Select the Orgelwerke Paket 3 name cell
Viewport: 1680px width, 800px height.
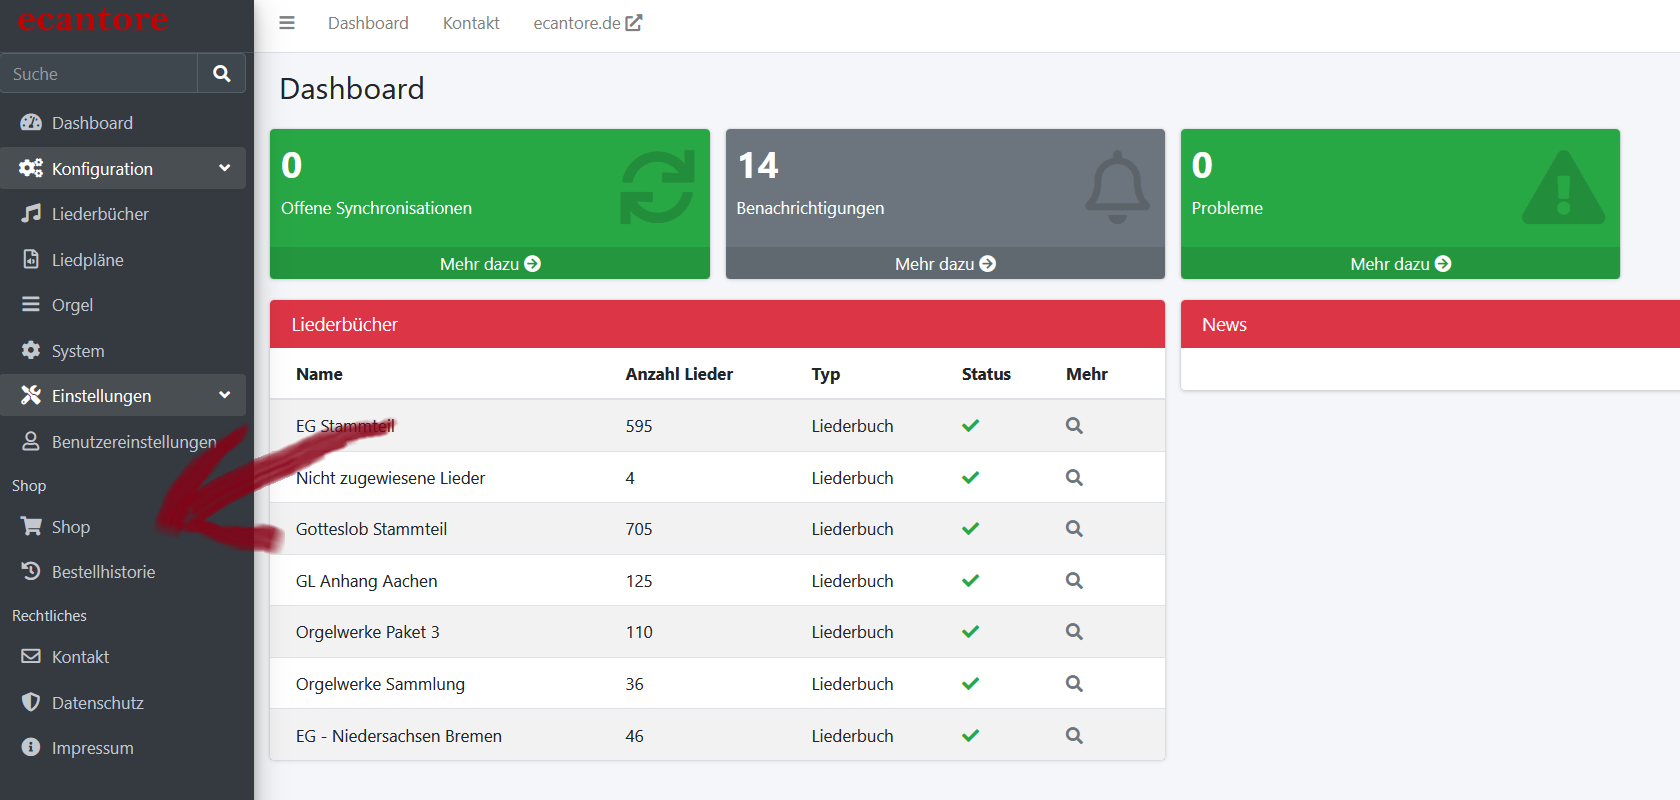367,632
